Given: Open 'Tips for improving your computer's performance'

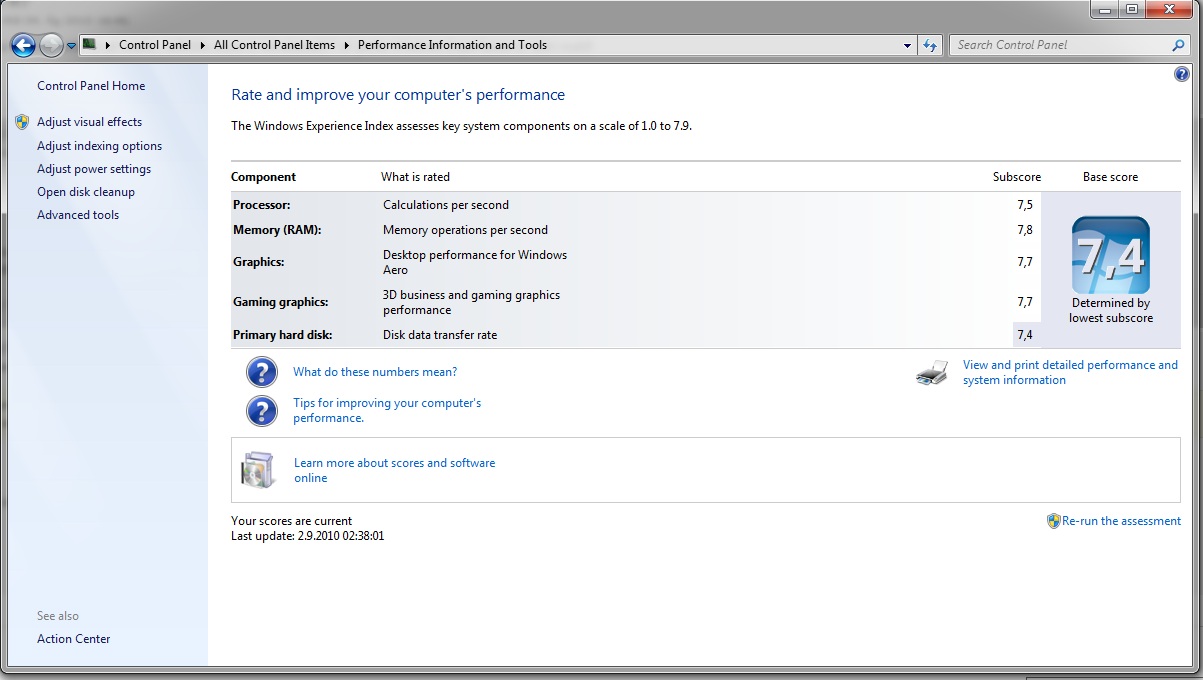Looking at the screenshot, I should [387, 410].
